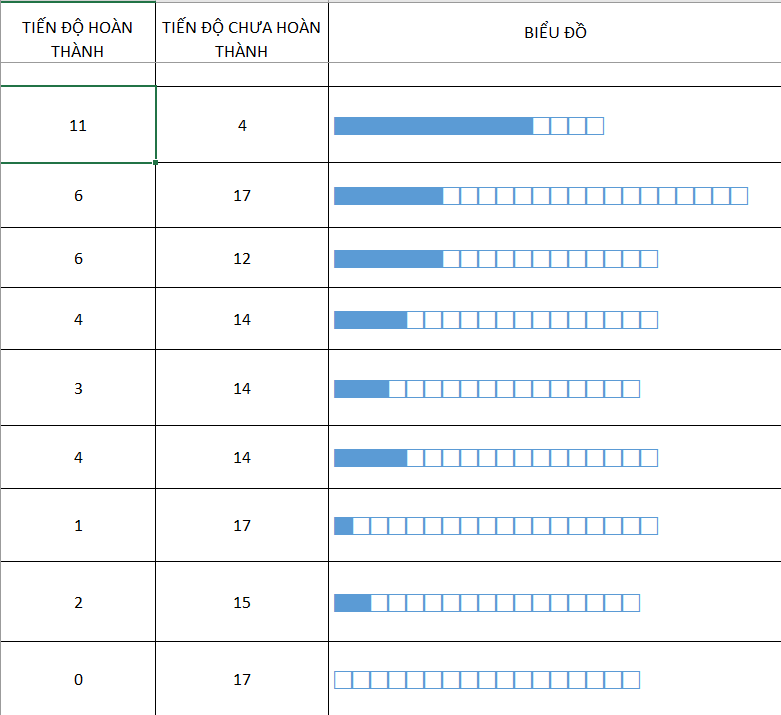Click the cell showing value 0

78,680
